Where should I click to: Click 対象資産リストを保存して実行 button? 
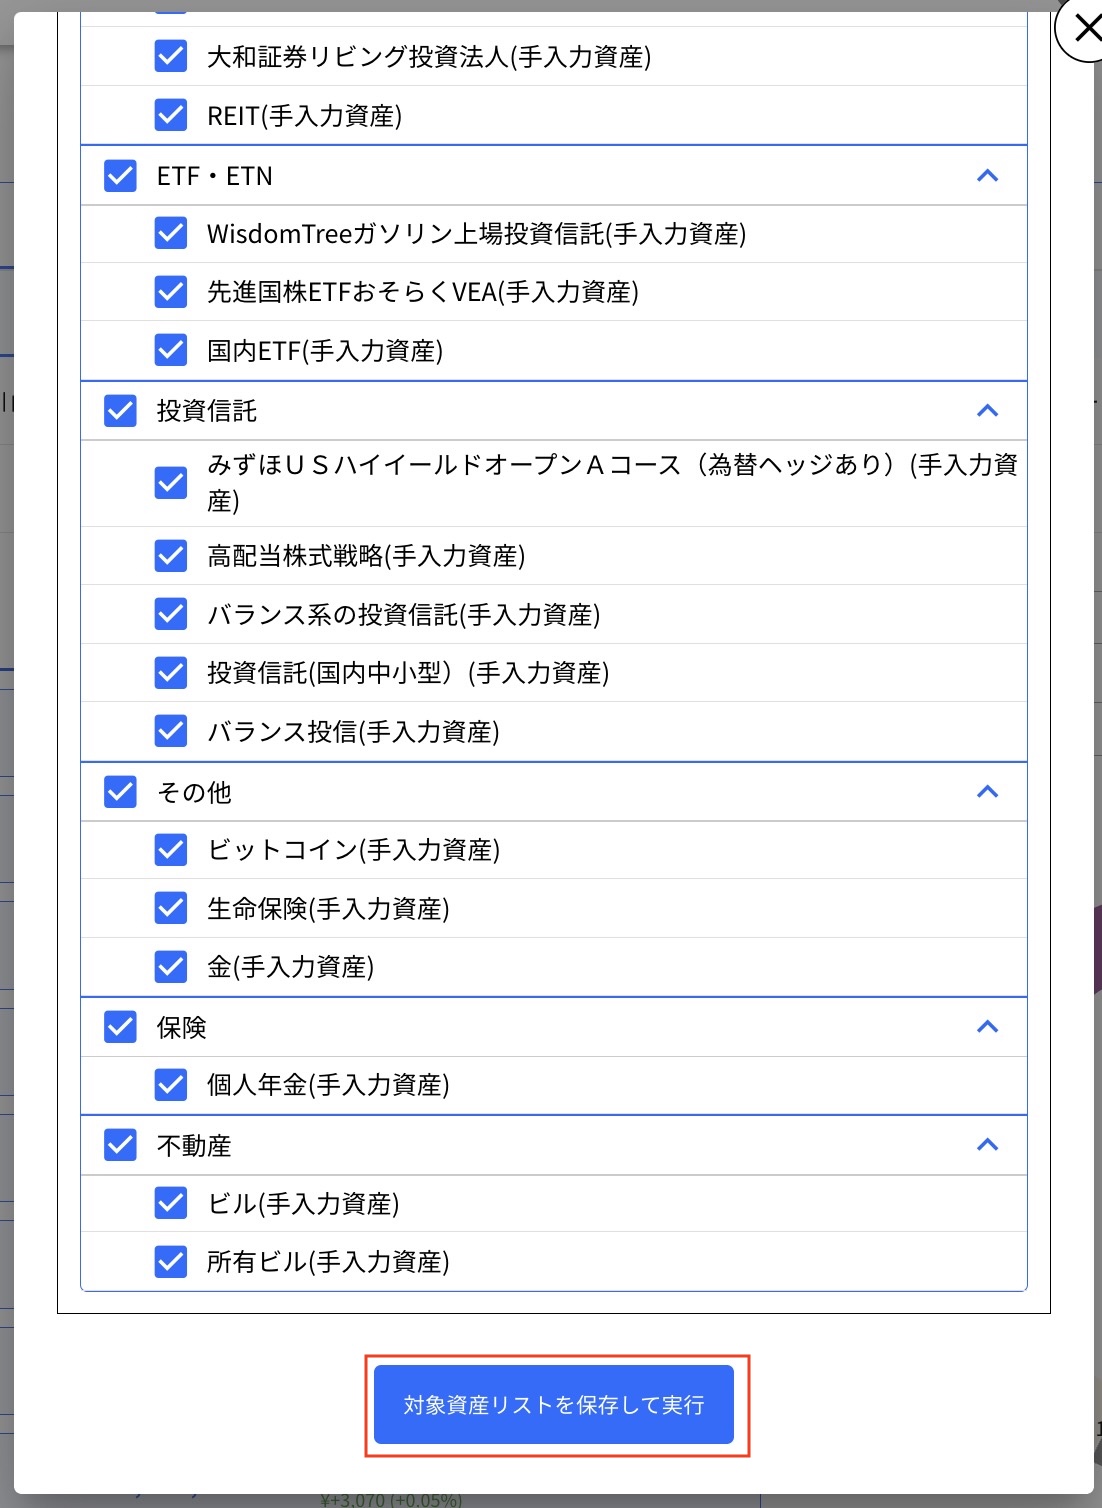click(553, 1404)
